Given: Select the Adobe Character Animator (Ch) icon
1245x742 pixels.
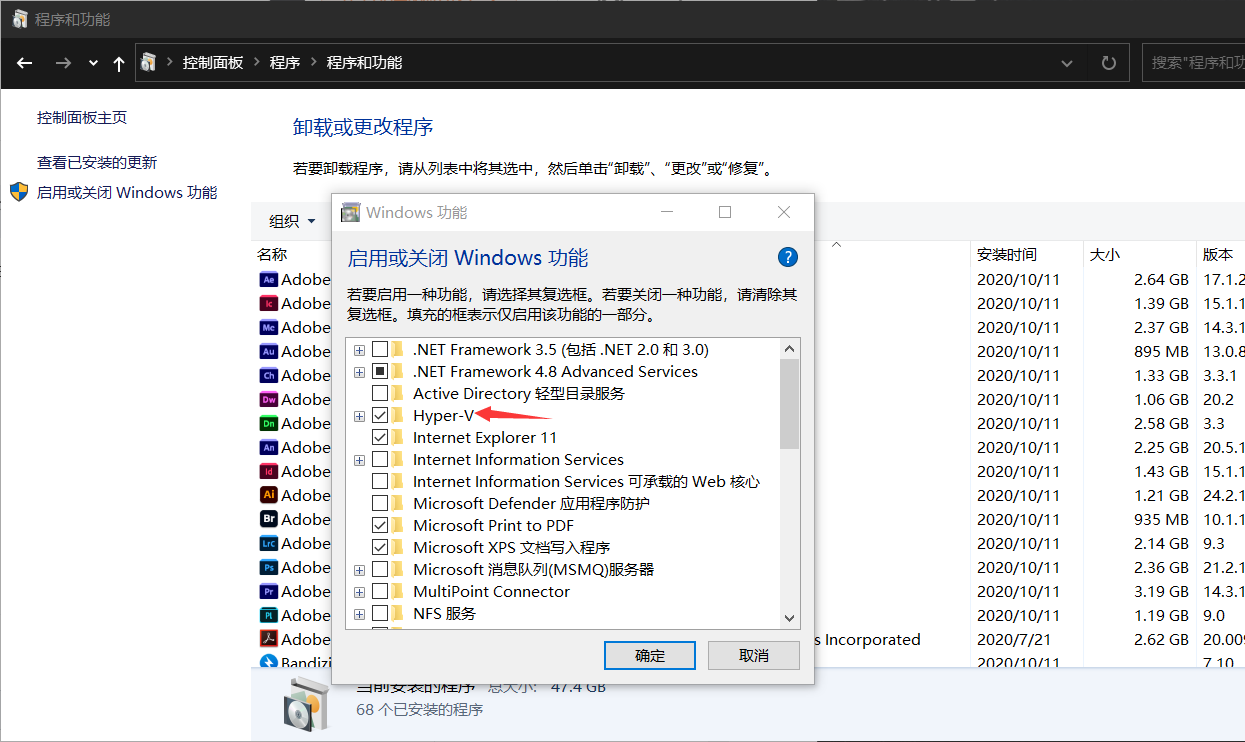Looking at the screenshot, I should [x=268, y=375].
